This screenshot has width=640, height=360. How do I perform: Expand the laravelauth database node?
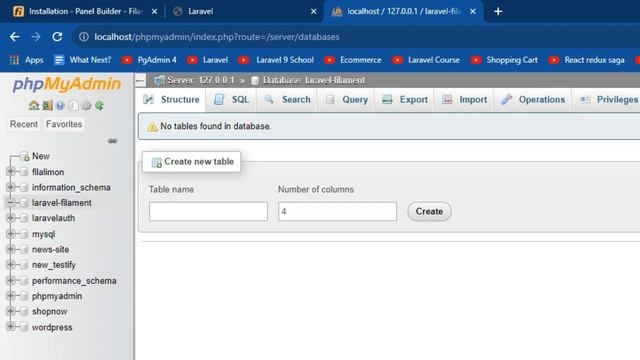[x=11, y=218]
